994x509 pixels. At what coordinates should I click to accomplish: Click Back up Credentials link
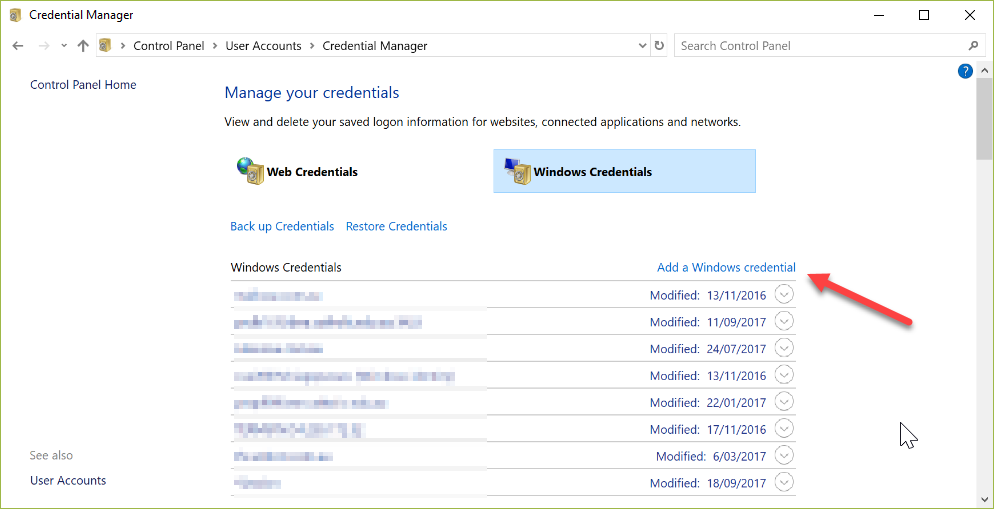[x=282, y=226]
